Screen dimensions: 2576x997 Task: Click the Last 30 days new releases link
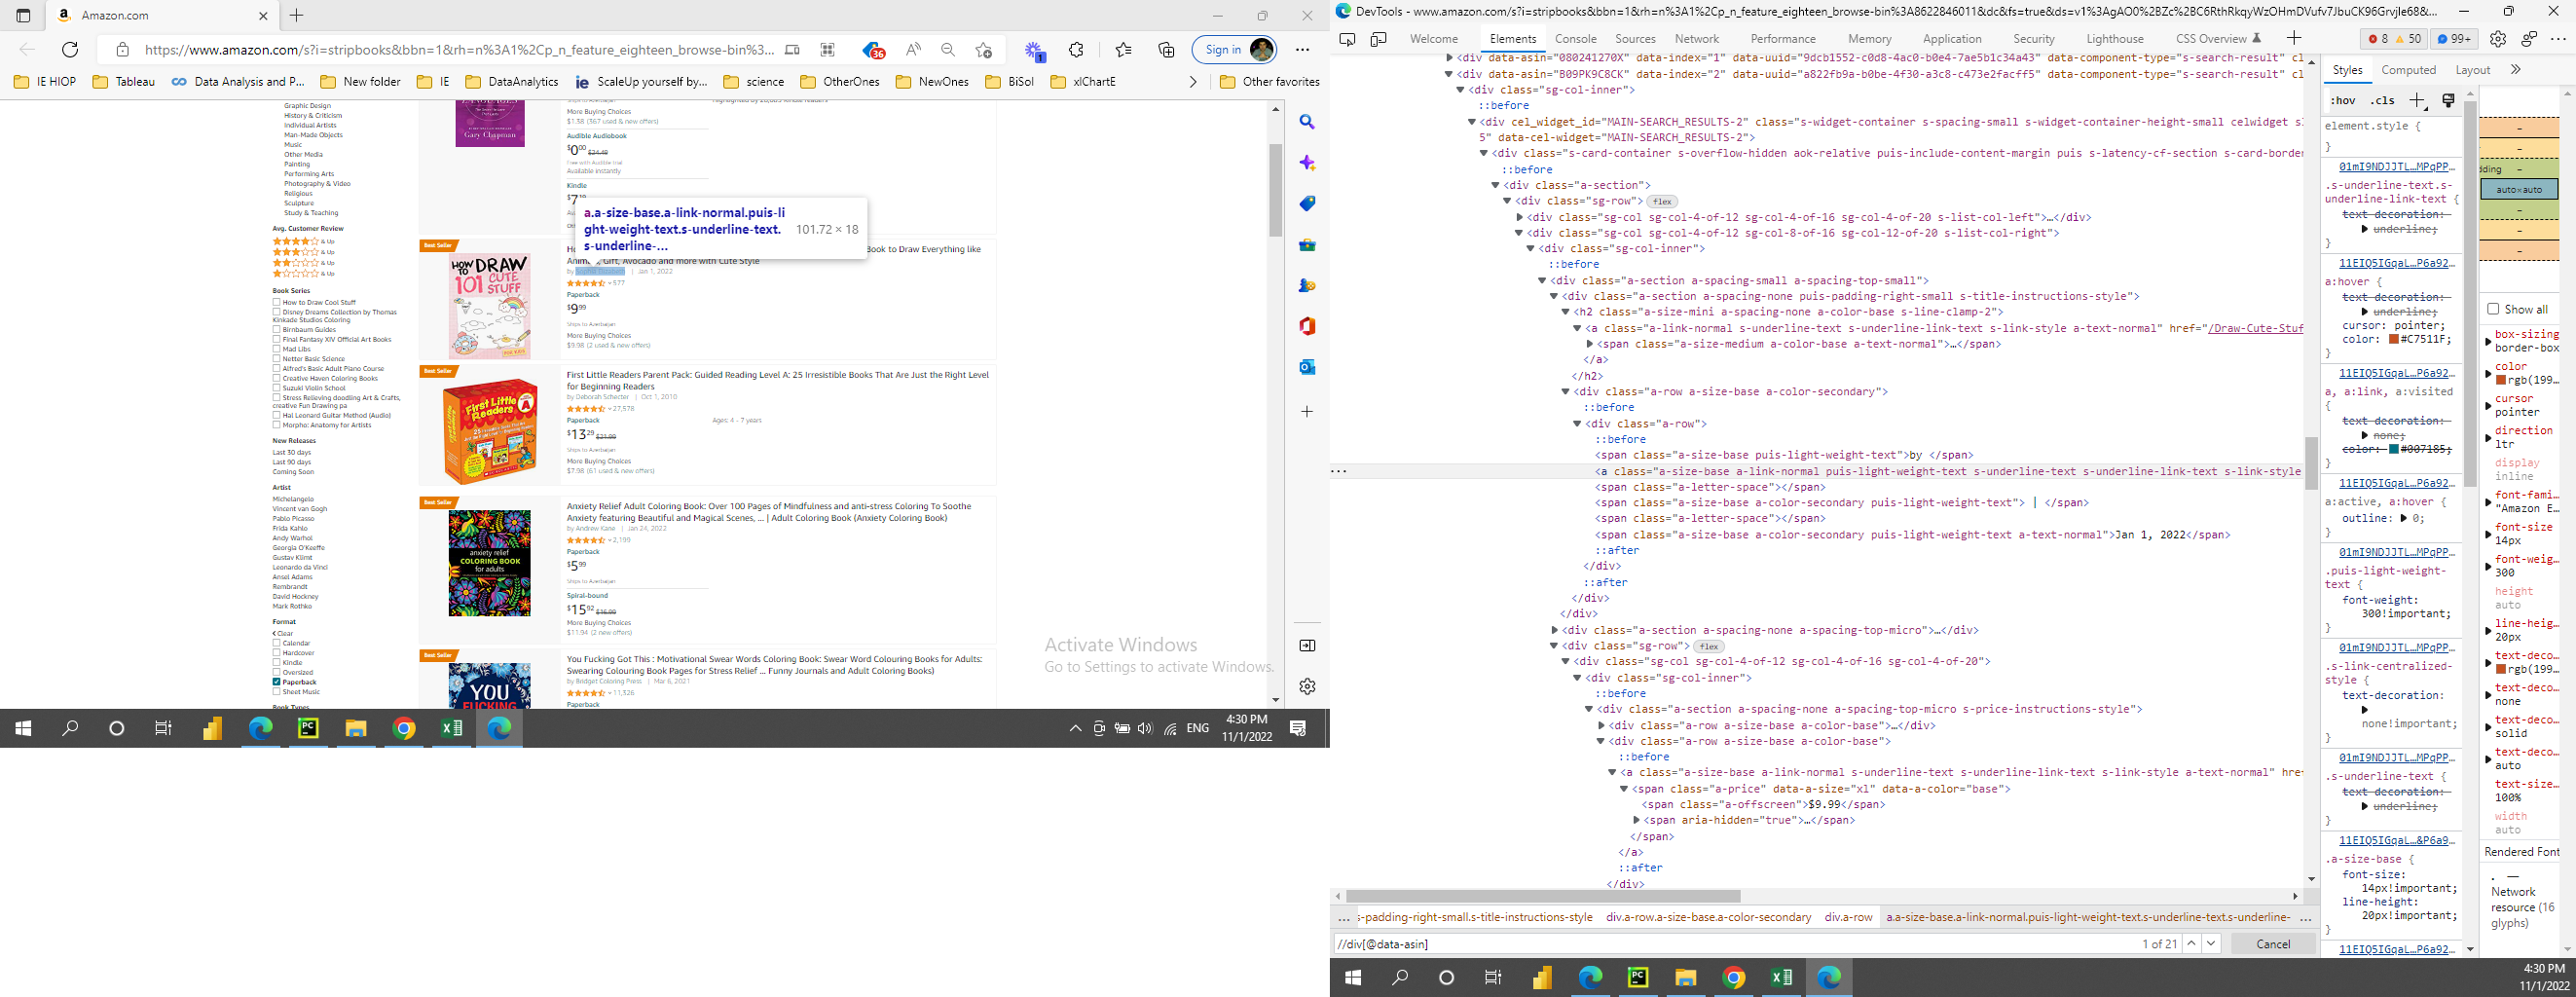(x=292, y=452)
